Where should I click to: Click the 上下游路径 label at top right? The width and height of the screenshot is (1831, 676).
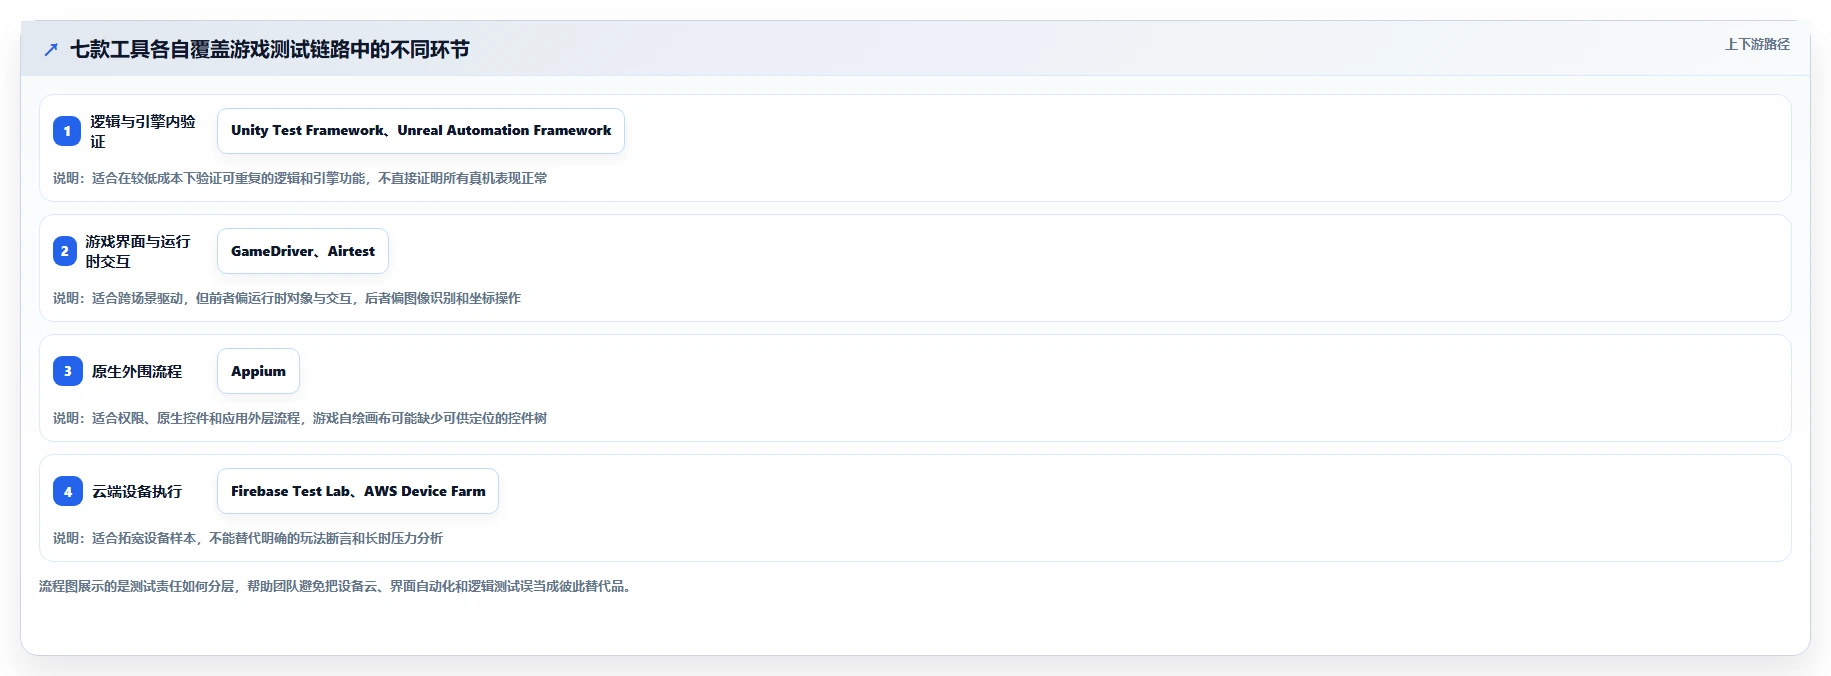click(x=1757, y=44)
